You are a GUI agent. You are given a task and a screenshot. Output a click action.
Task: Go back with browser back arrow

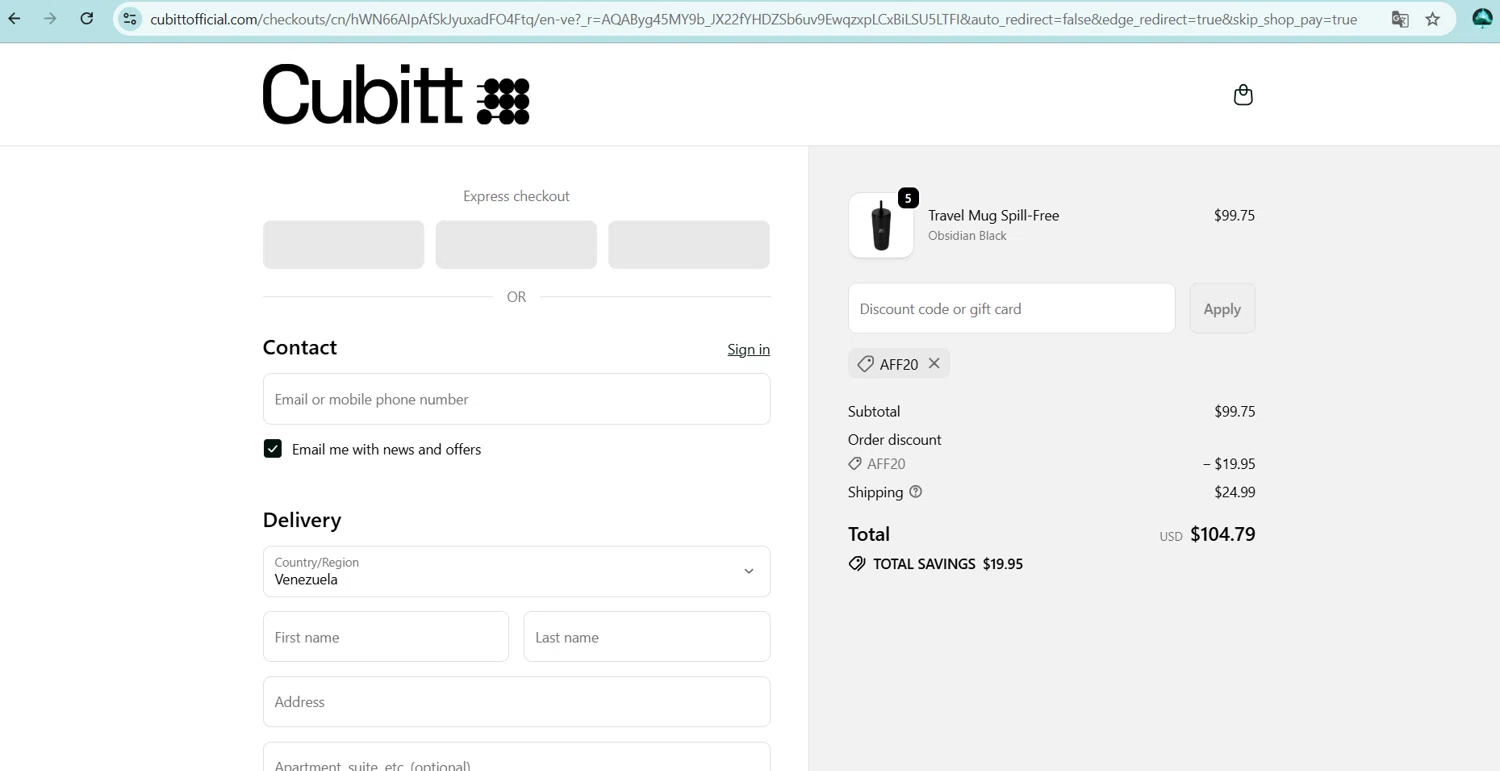15,19
